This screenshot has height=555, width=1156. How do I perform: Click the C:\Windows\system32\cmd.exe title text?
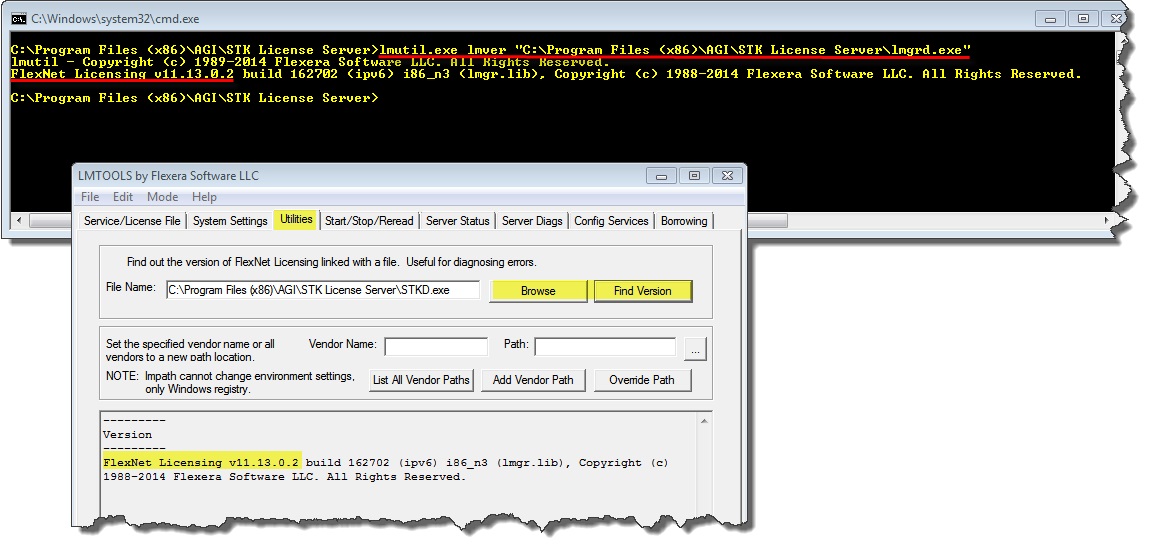click(x=115, y=19)
